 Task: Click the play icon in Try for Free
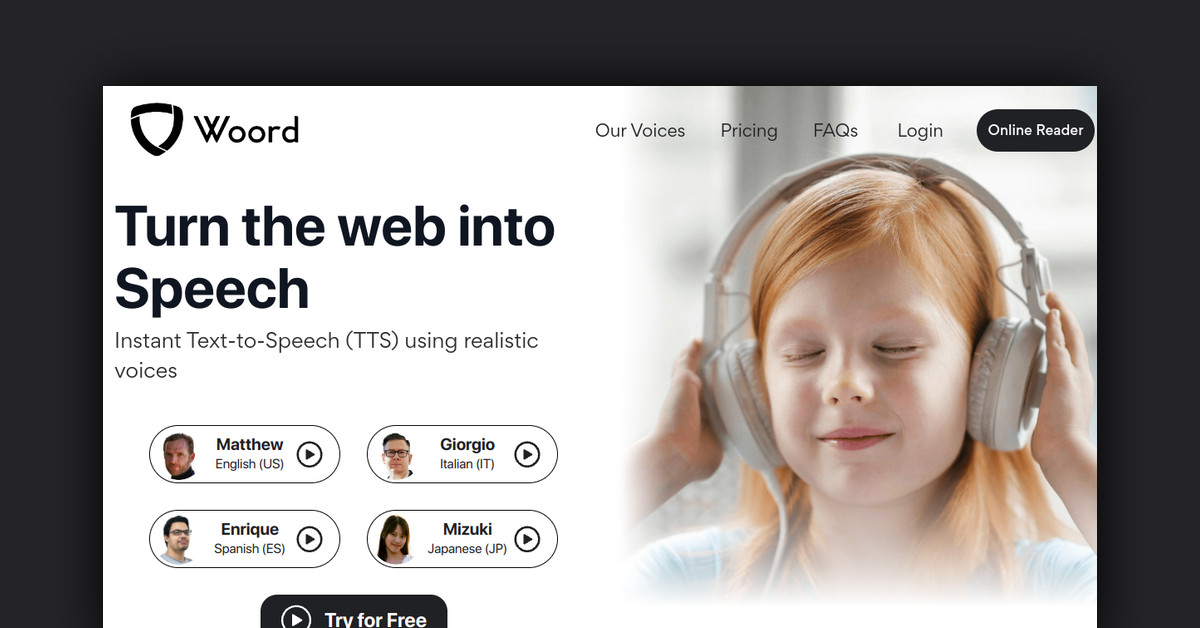(x=295, y=619)
